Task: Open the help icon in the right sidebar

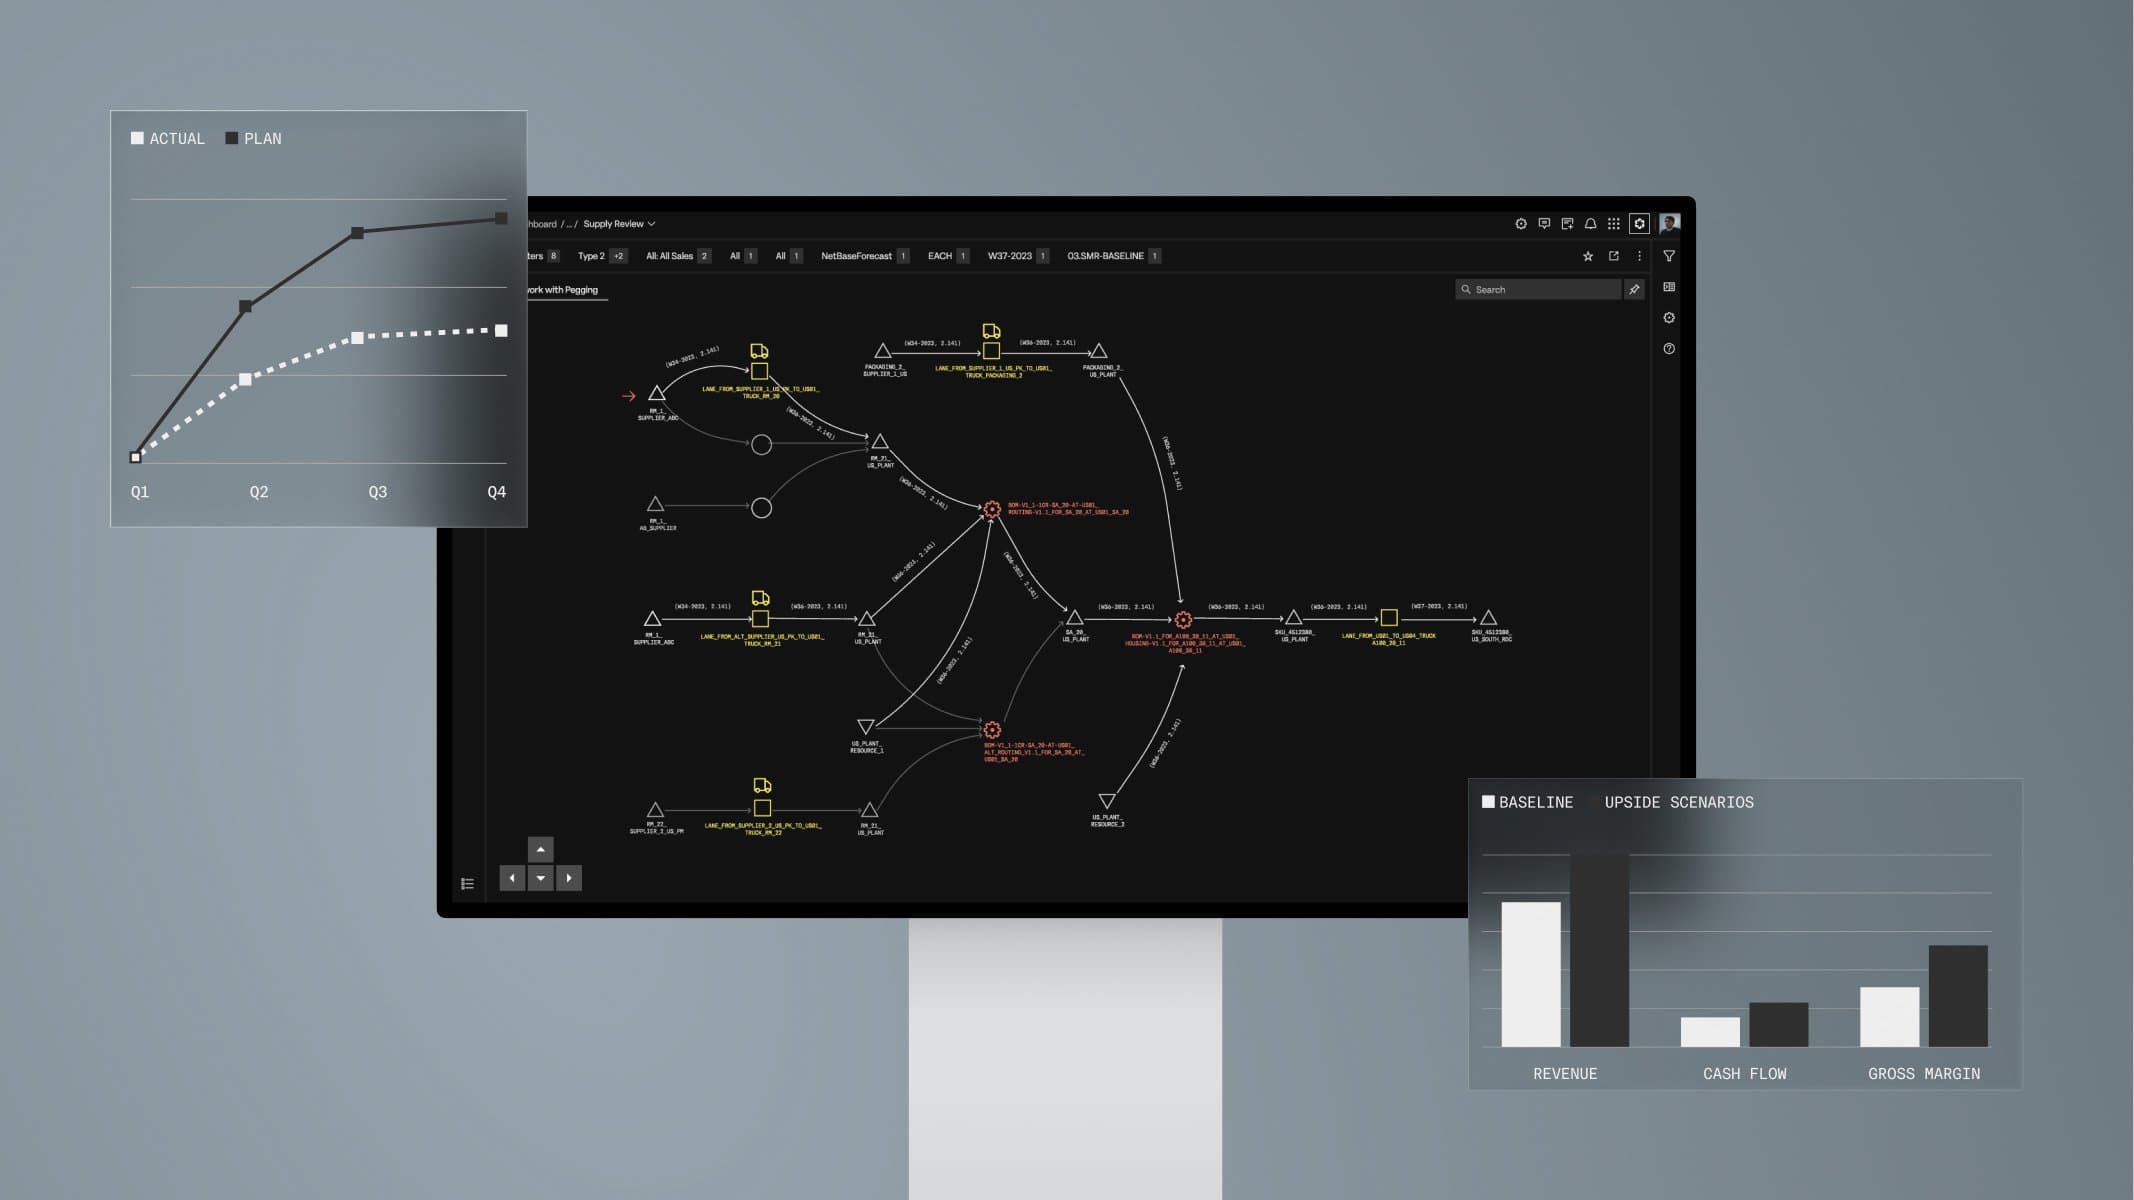Action: pyautogui.click(x=1670, y=348)
